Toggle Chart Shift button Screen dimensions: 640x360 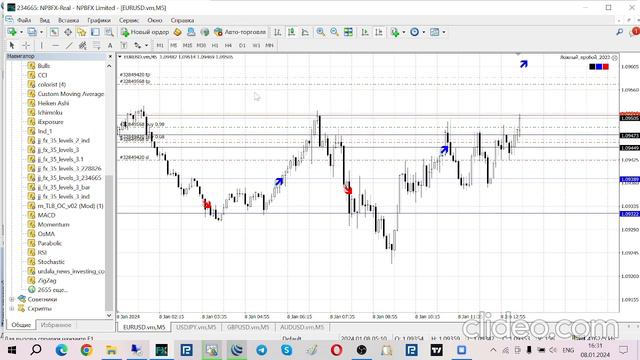coord(379,32)
